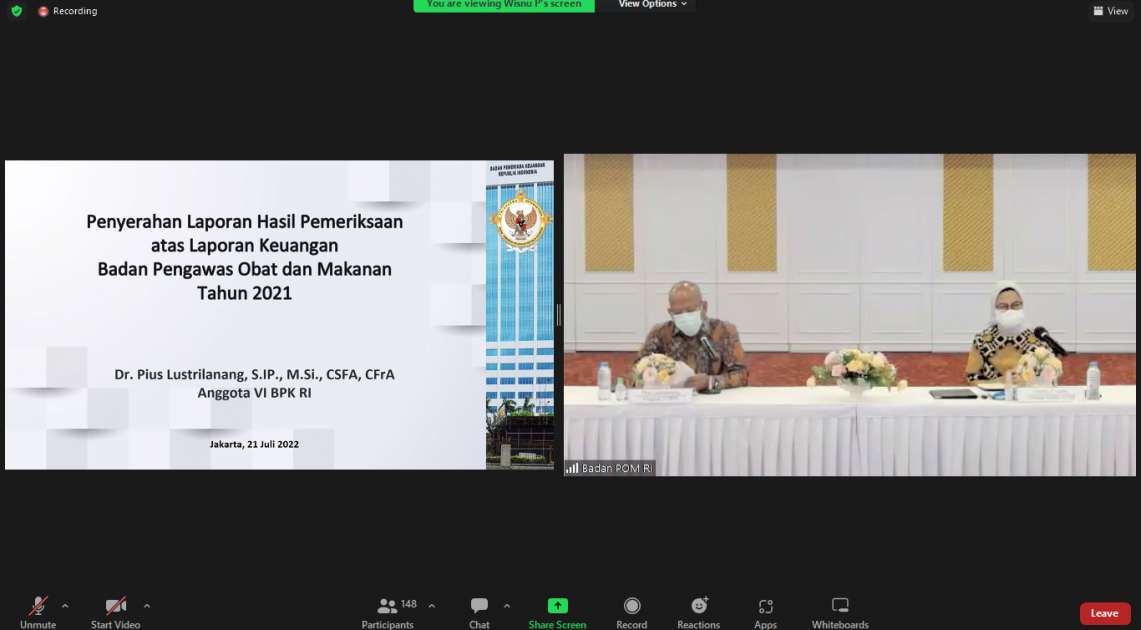The image size is (1141, 630).
Task: Open the Reactions emoji icon
Action: pos(699,606)
